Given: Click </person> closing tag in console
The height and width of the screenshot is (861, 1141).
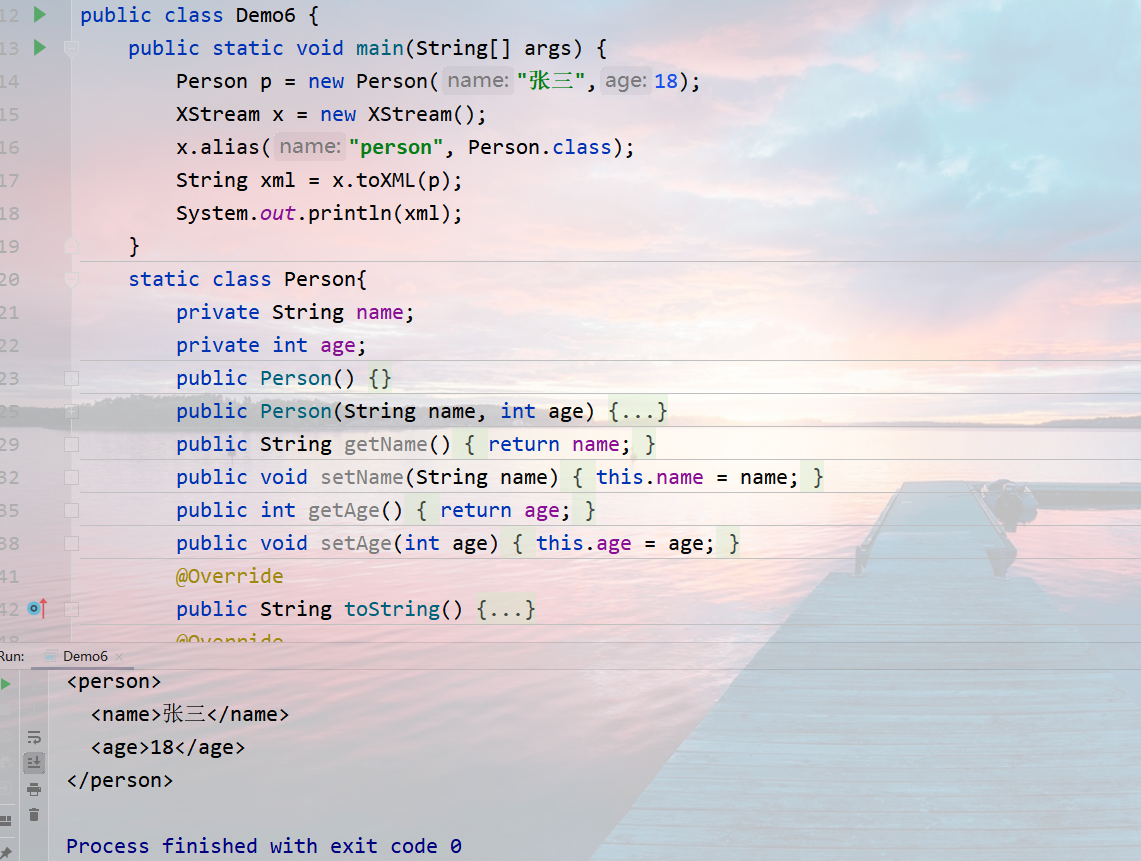Looking at the screenshot, I should click(120, 780).
